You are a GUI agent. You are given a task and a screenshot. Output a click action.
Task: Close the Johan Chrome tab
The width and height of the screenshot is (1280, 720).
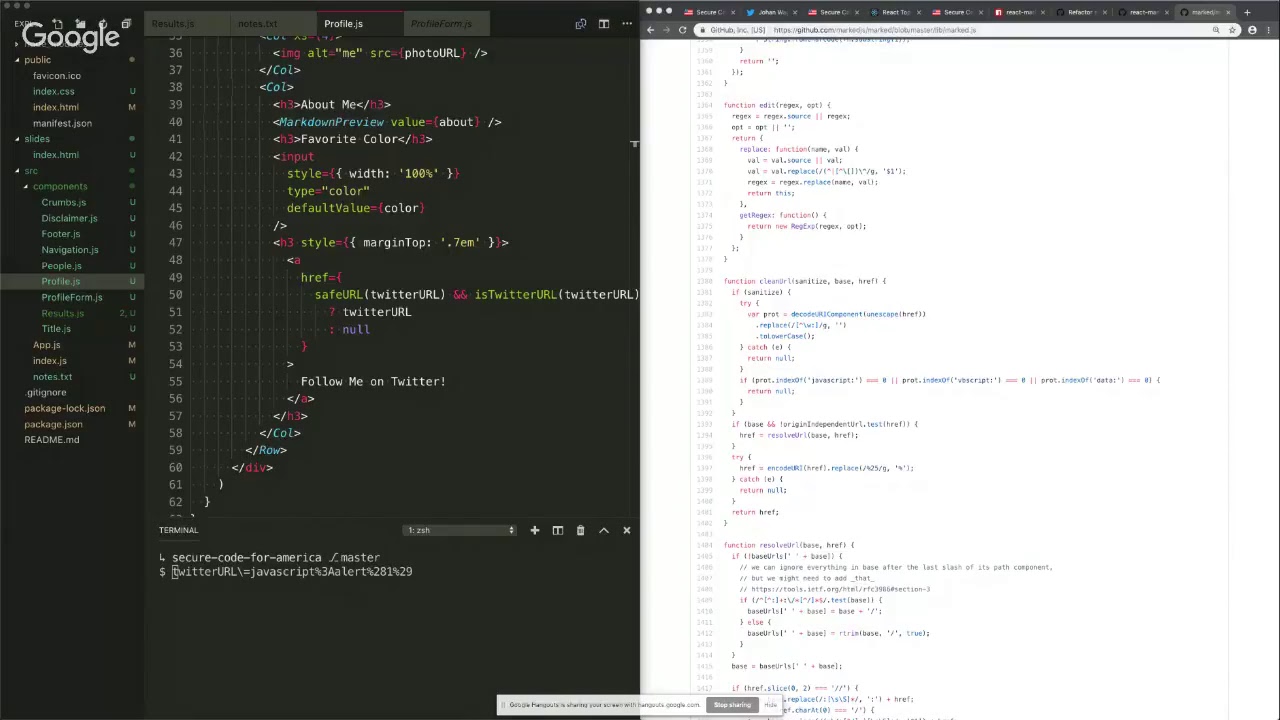click(x=794, y=12)
